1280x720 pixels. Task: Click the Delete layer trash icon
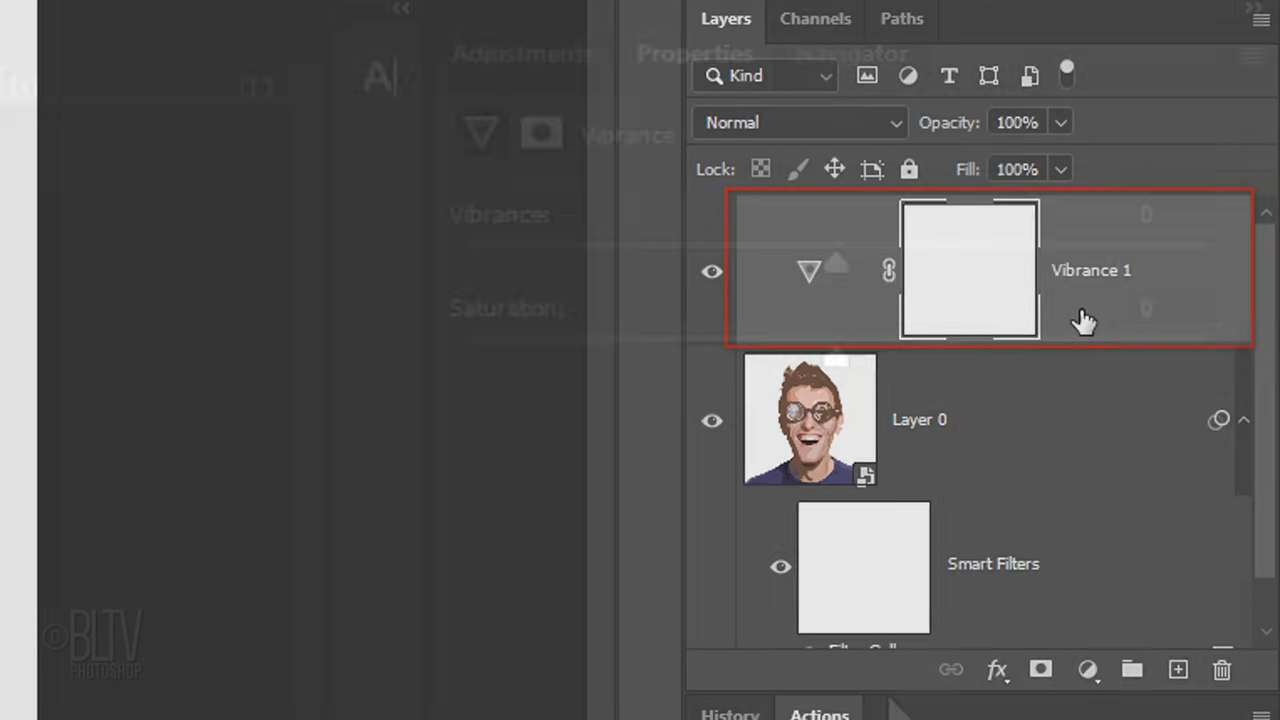coord(1221,670)
